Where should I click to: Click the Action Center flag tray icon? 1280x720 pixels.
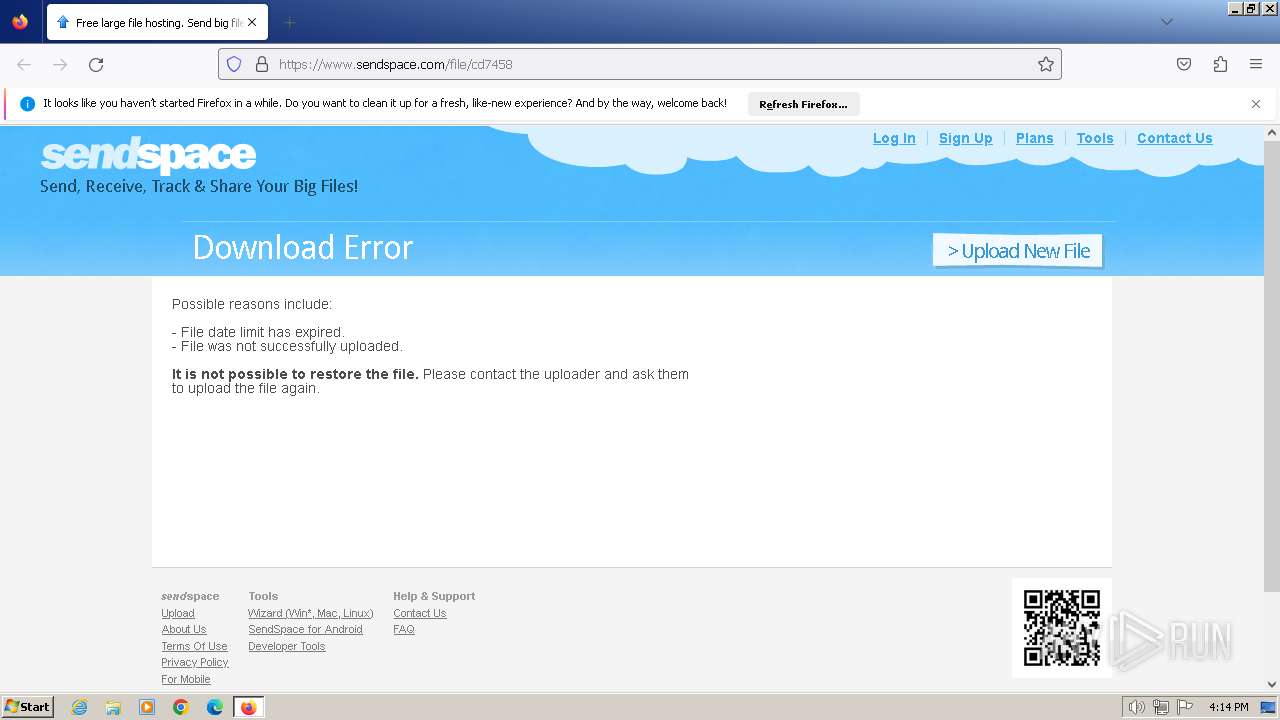[x=1184, y=707]
